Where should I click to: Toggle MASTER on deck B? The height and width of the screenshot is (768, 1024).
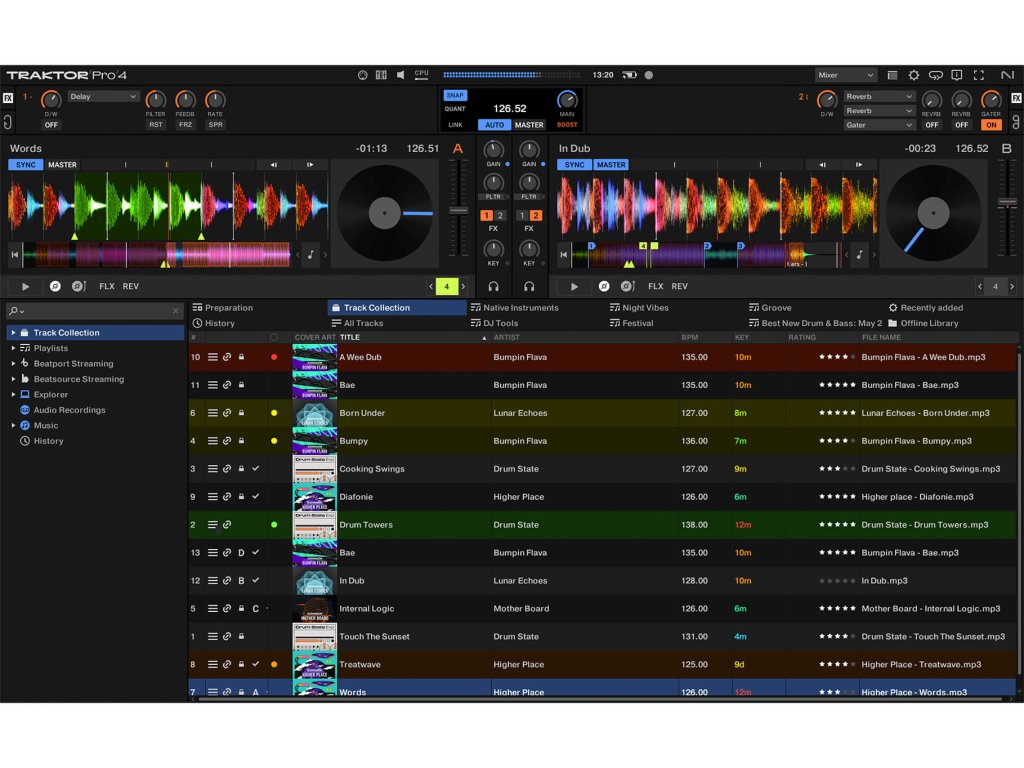click(x=611, y=165)
